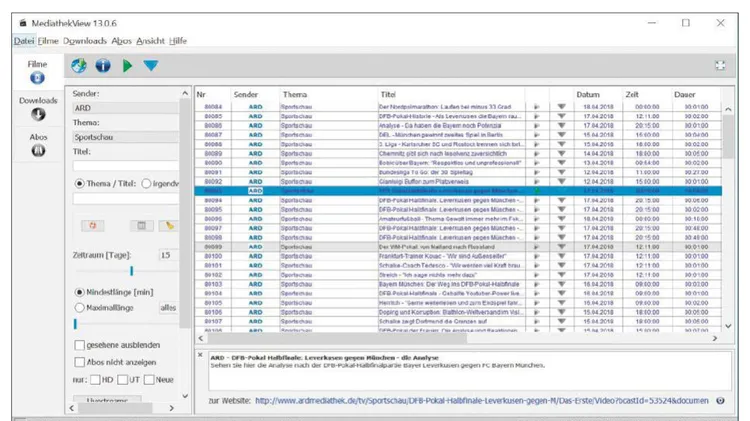Viewport: 750px width, 421px height.
Task: Download arrow in 'Schalke-Coach Tedesco' row
Action: click(562, 266)
